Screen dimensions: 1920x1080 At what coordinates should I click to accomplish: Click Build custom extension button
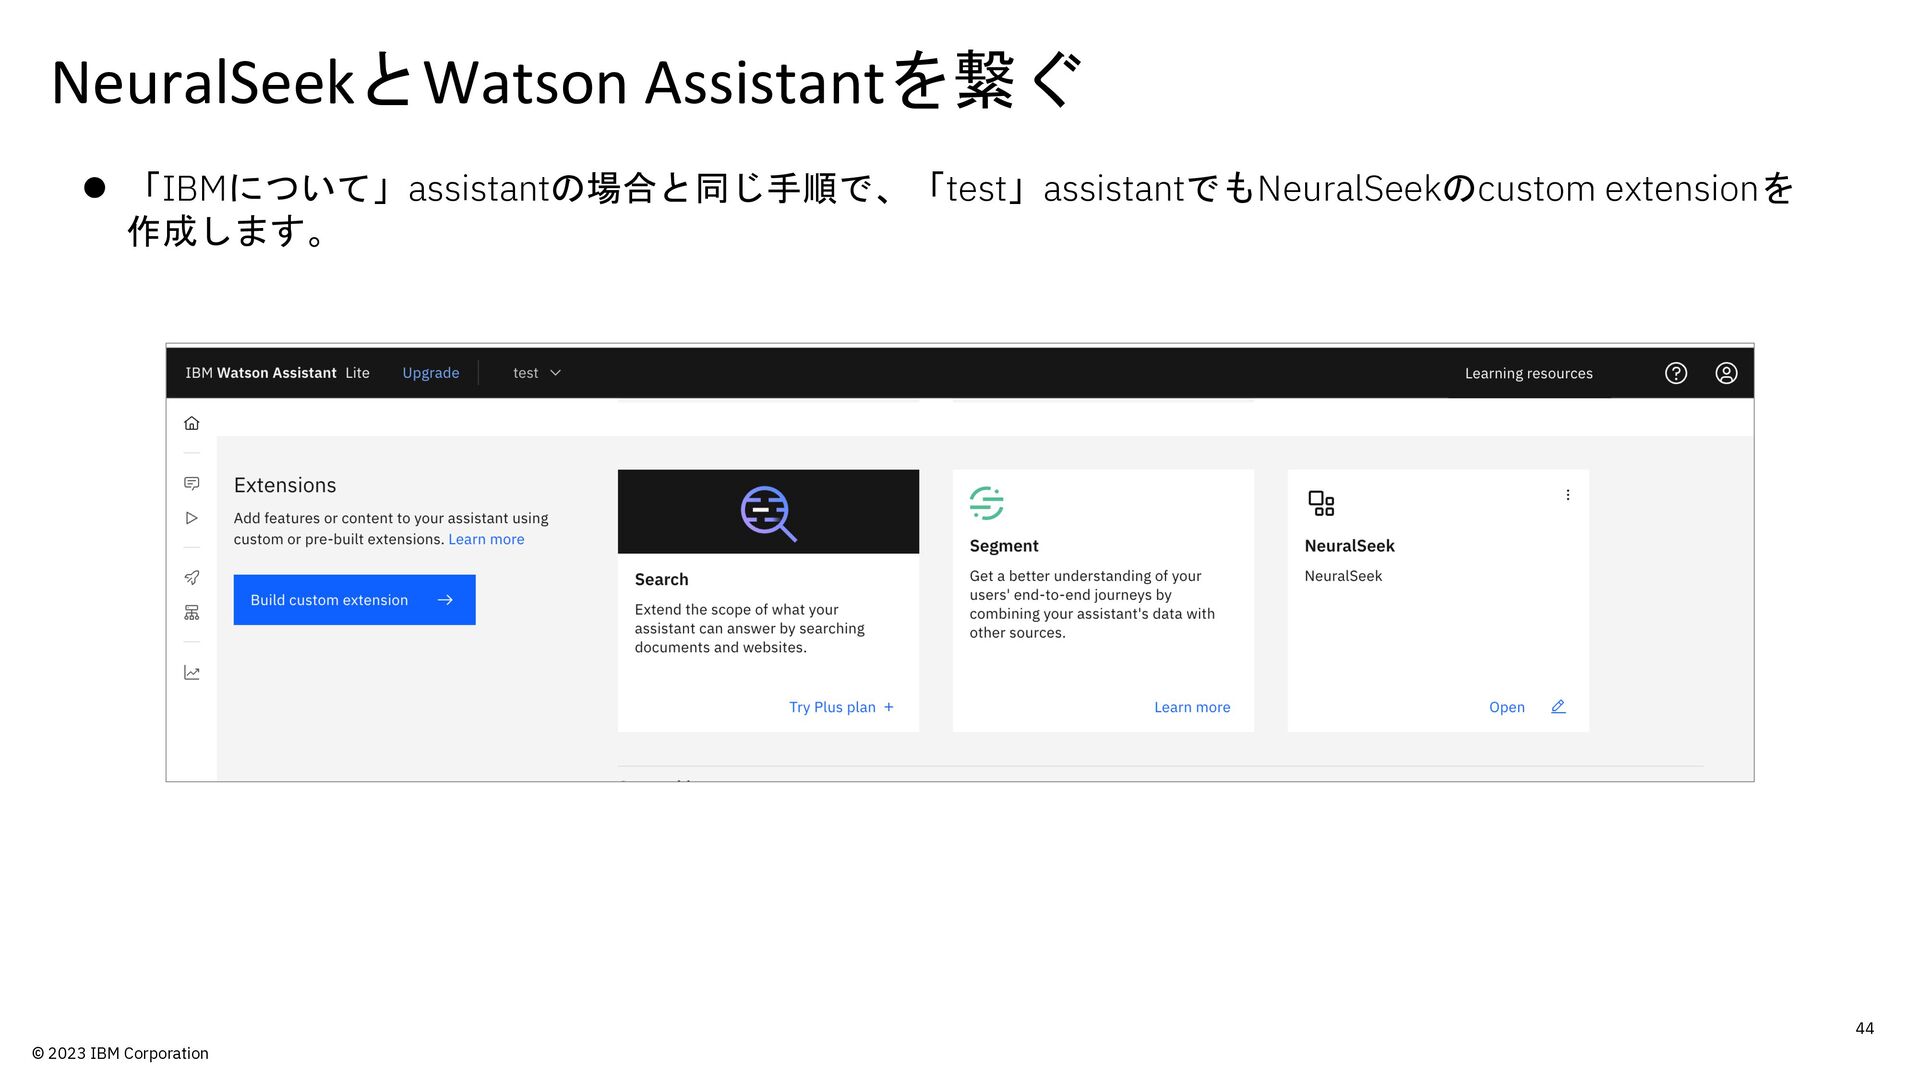click(354, 600)
